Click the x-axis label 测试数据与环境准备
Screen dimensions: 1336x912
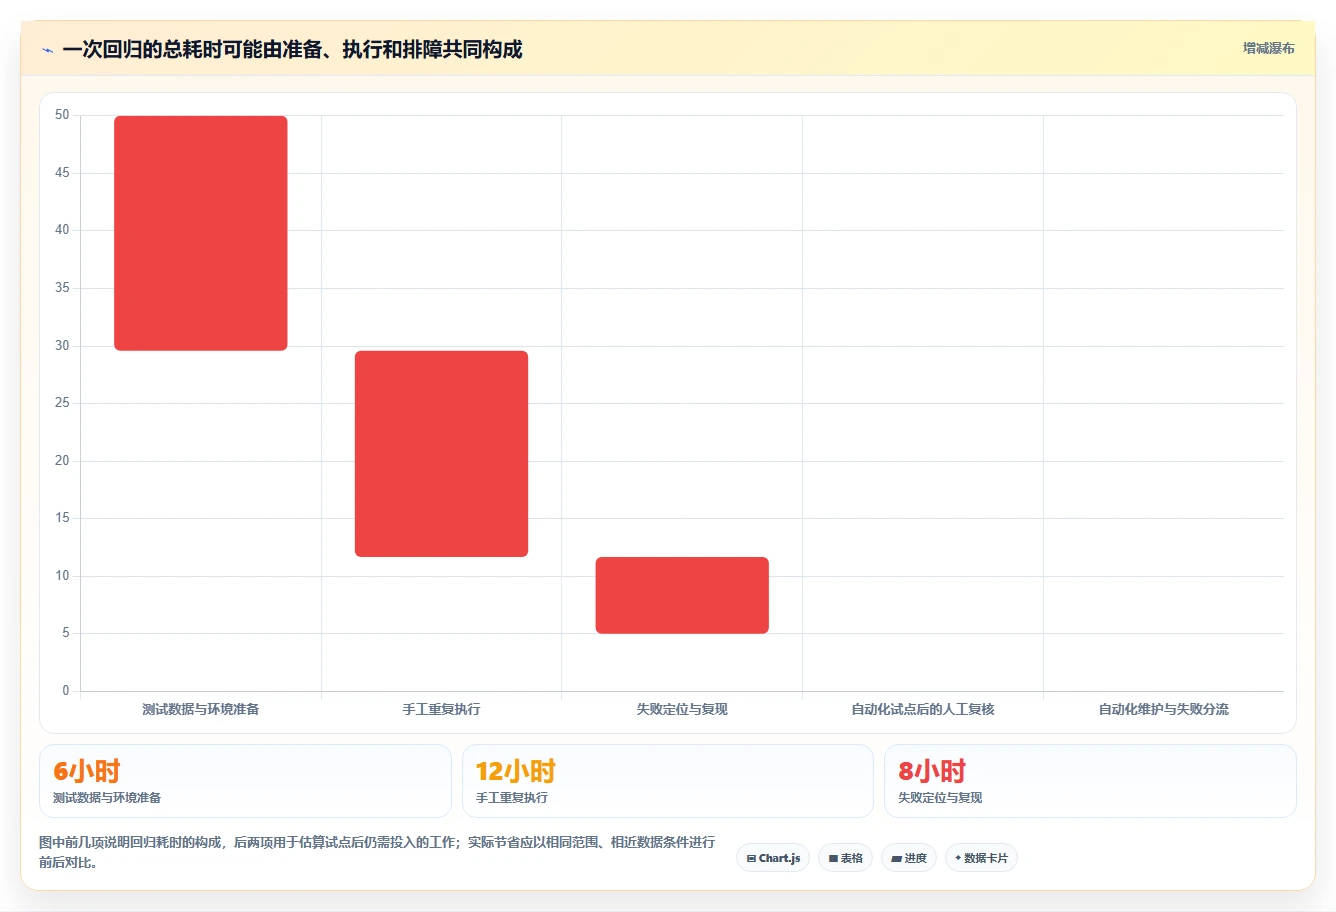pos(201,709)
